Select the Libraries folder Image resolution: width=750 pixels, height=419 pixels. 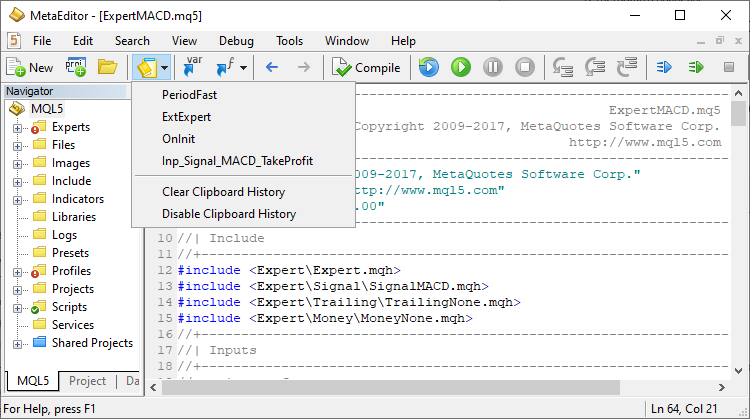pyautogui.click(x=74, y=217)
